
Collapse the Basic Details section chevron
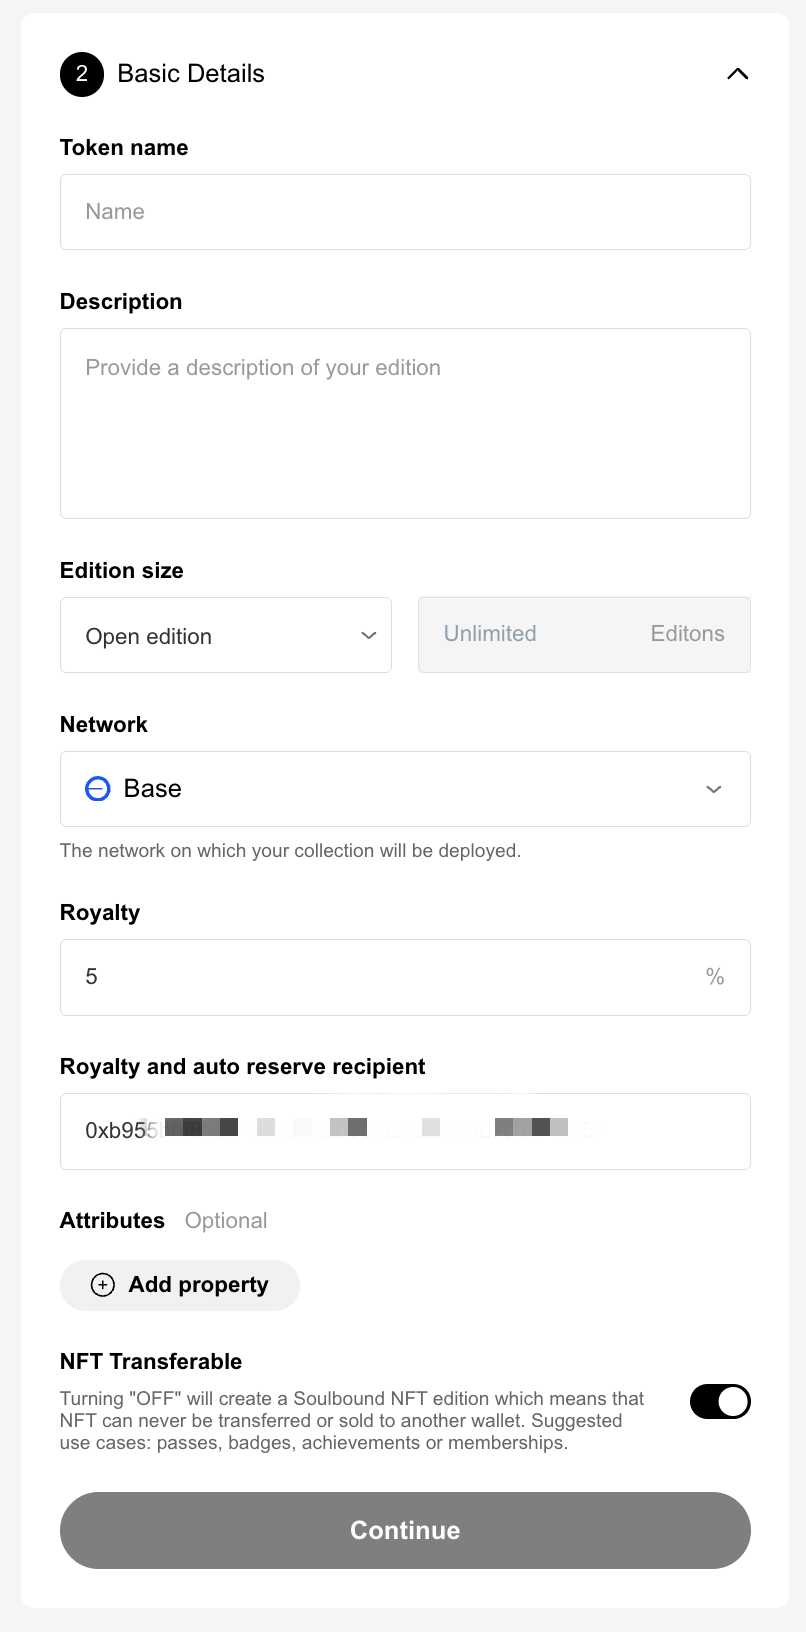737,74
